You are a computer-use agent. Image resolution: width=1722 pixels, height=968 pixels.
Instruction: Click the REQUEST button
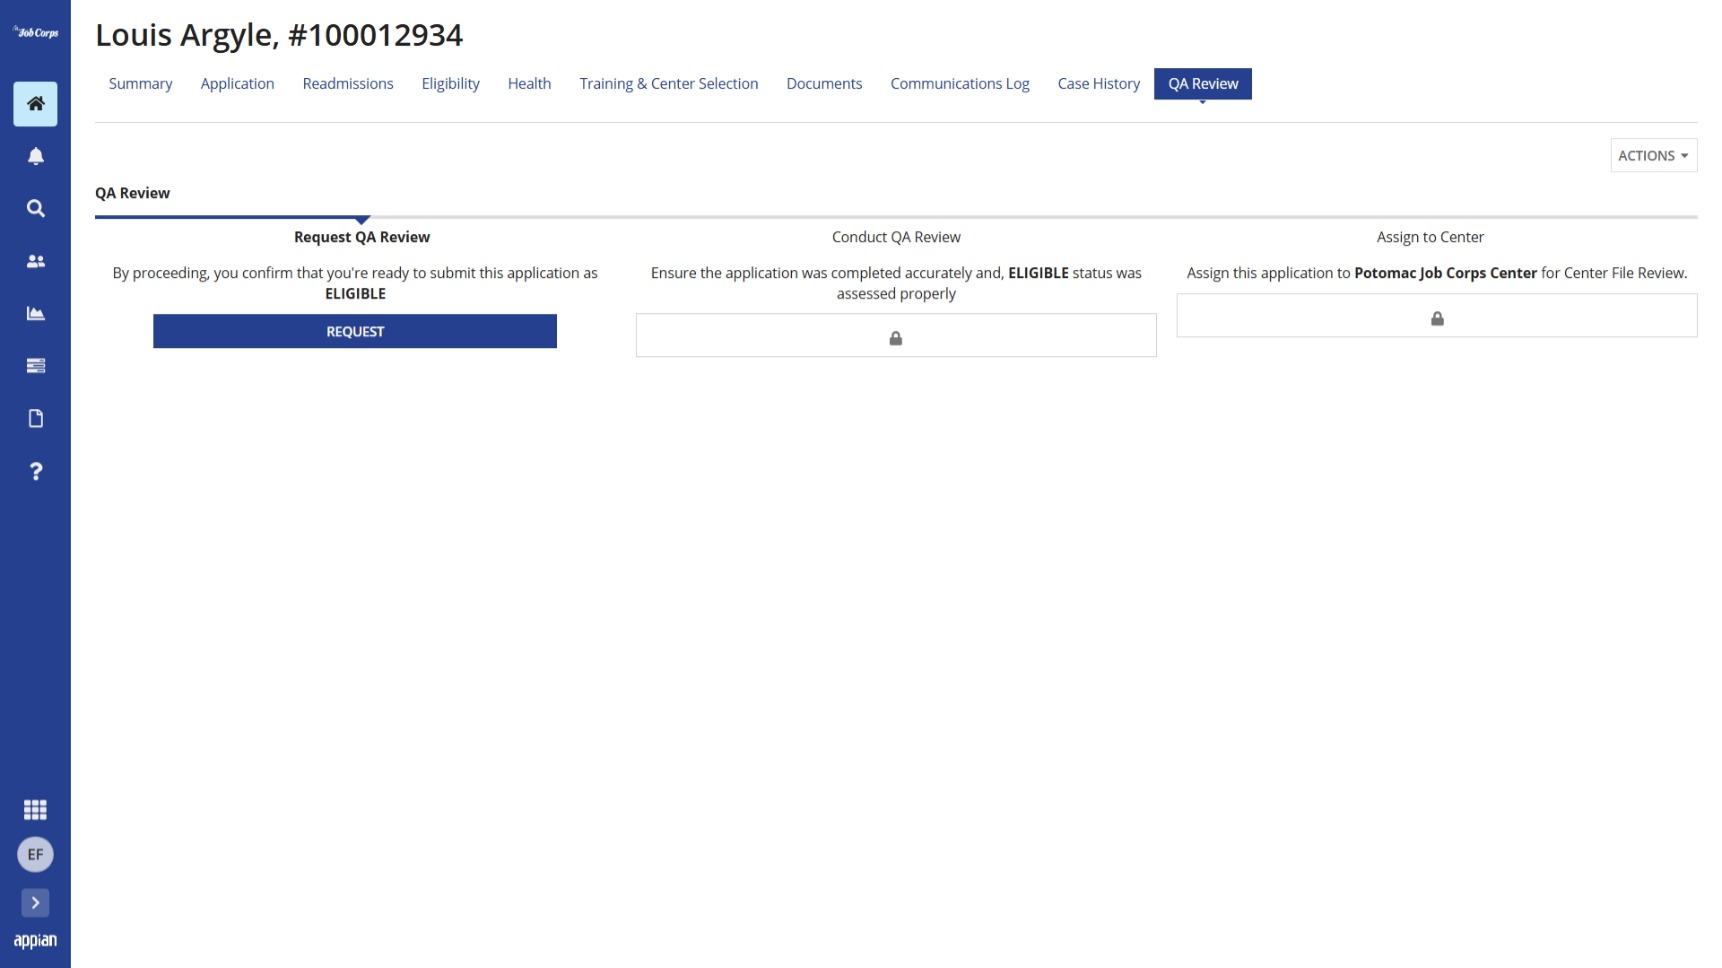pos(355,332)
